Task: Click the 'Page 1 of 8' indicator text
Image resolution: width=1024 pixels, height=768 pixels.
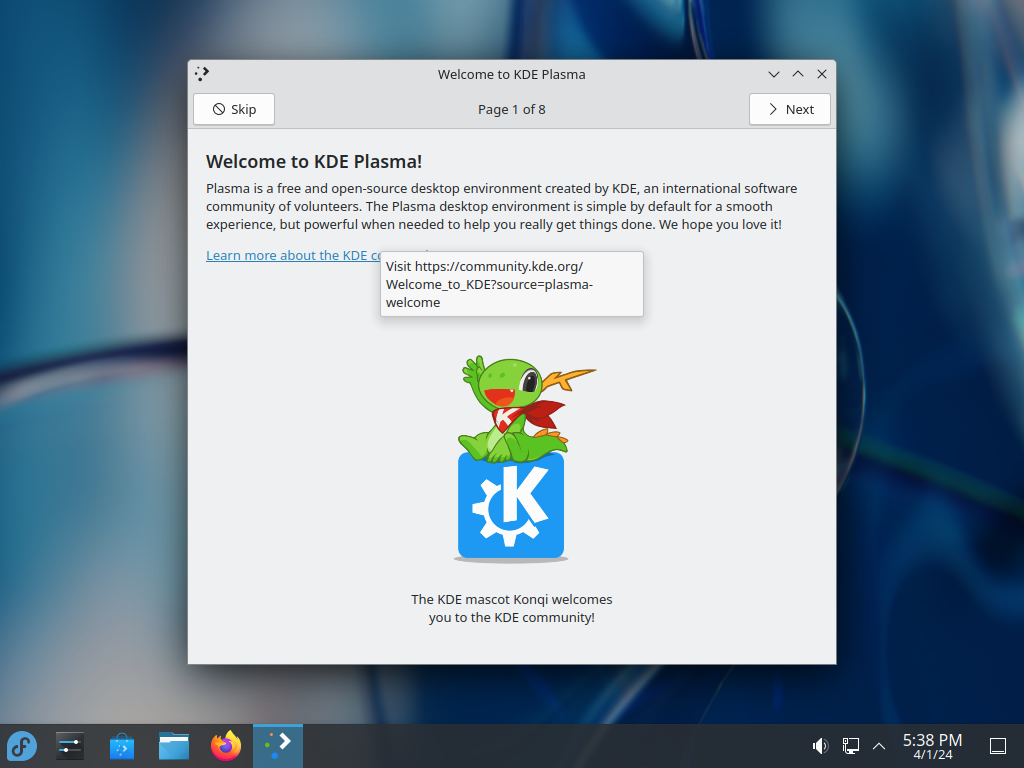Action: pyautogui.click(x=512, y=110)
